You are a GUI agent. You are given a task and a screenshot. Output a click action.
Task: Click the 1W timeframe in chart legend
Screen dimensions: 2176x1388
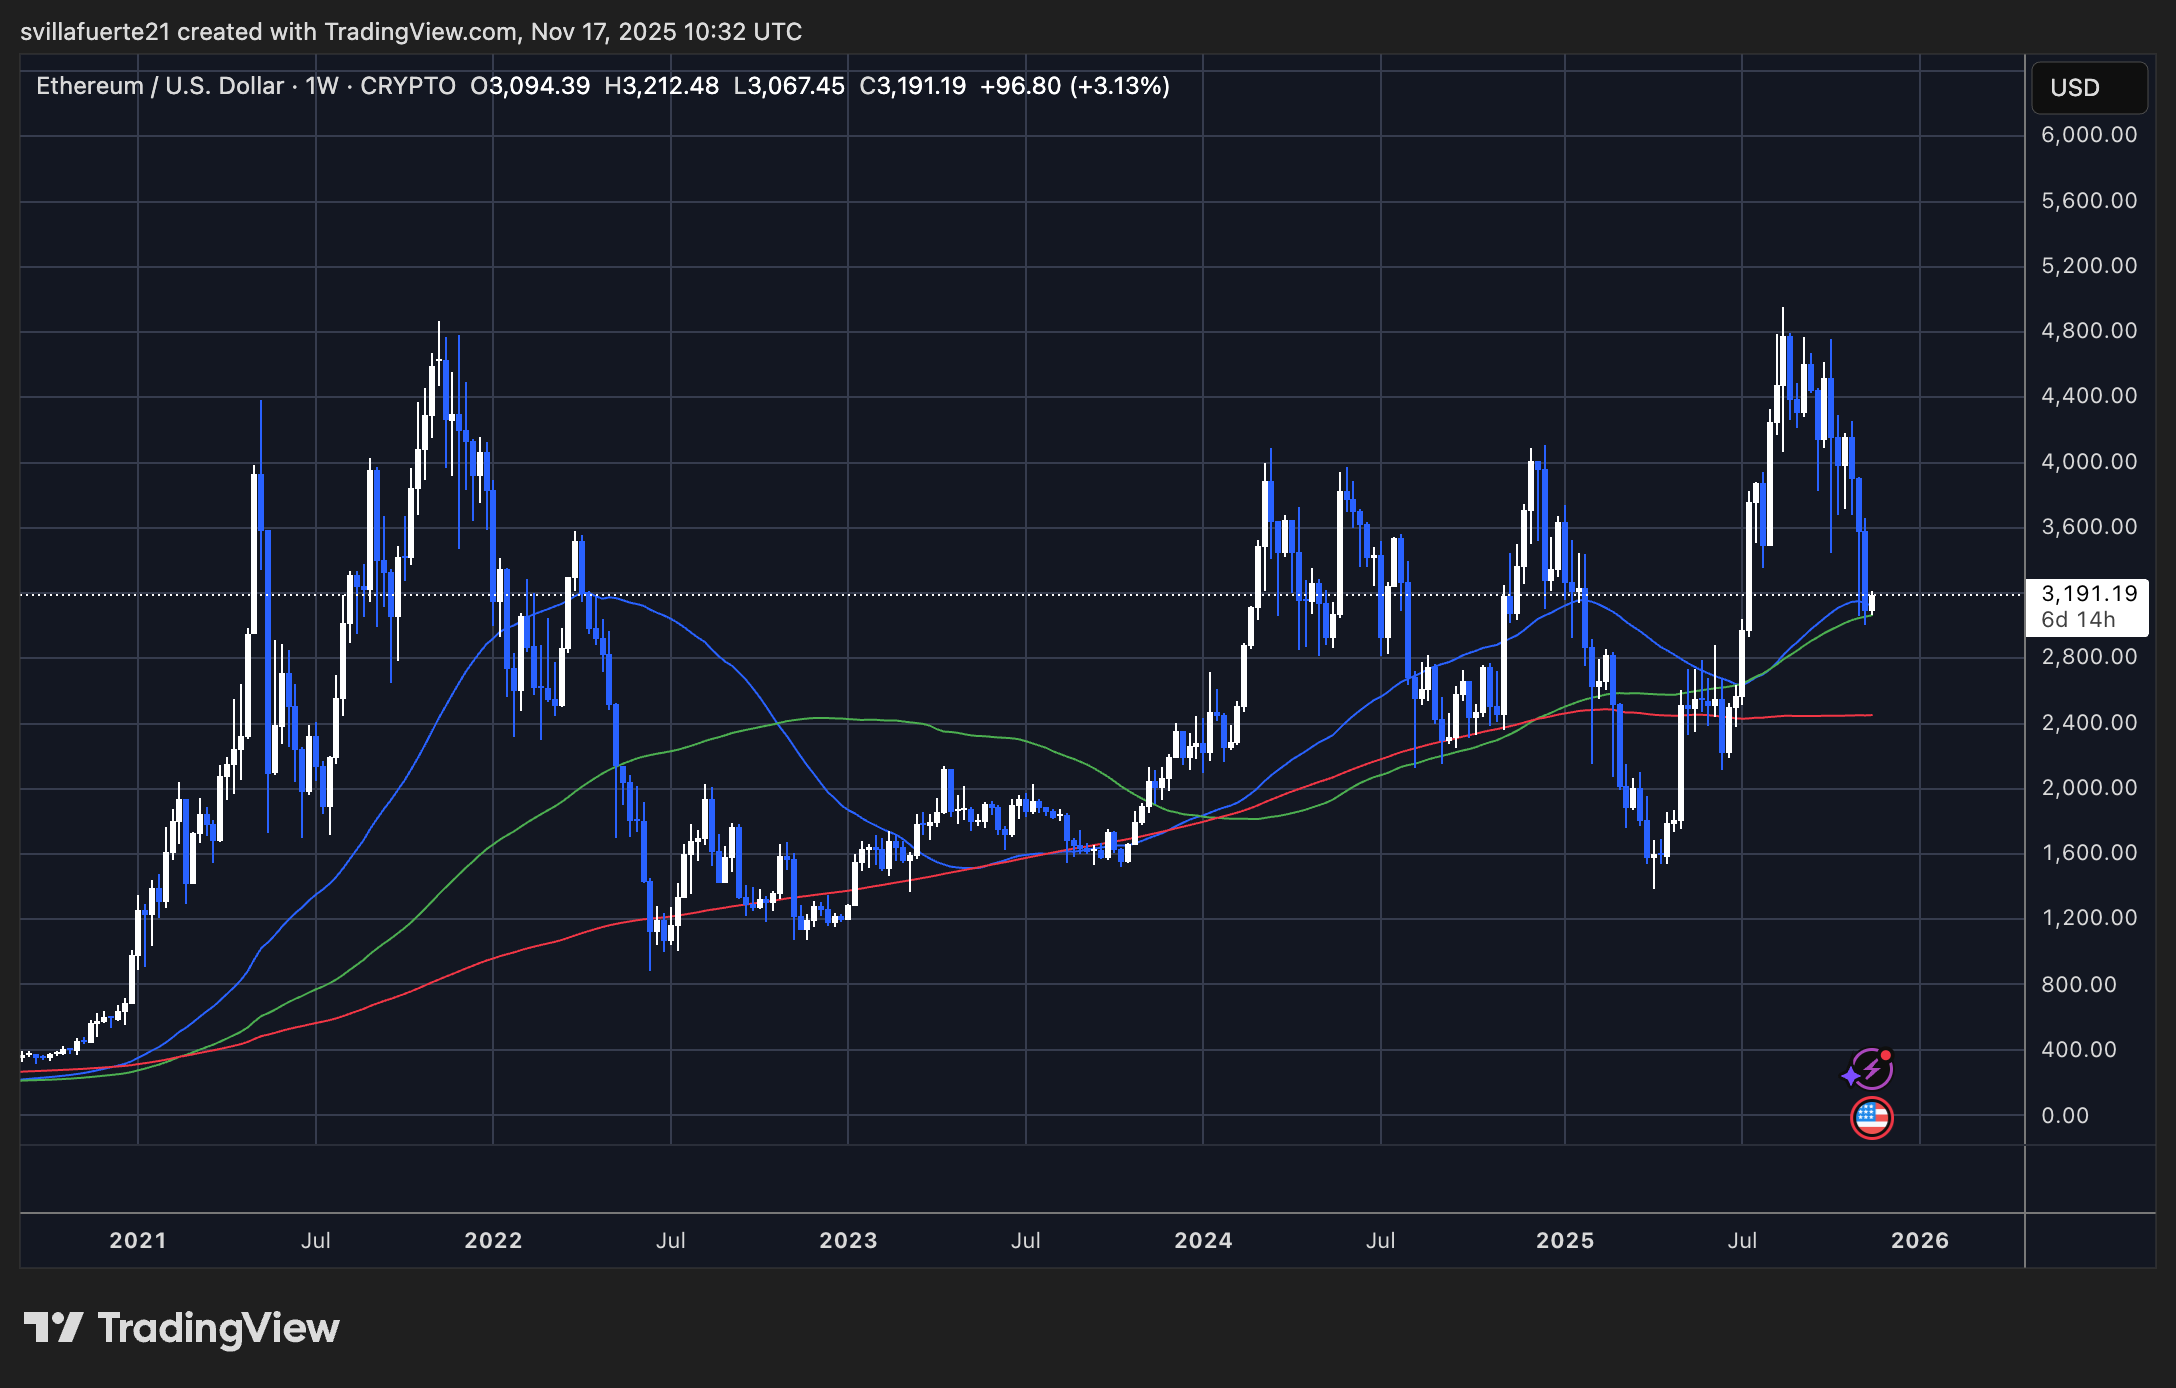321,86
